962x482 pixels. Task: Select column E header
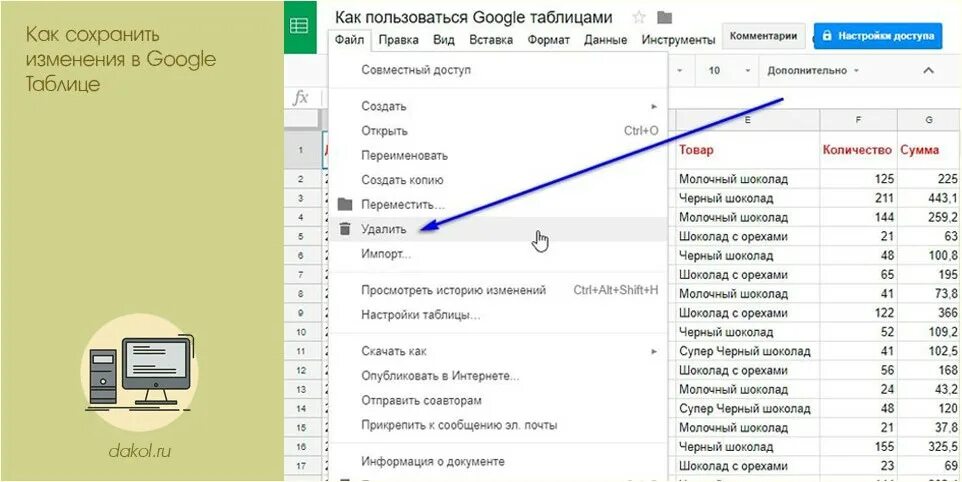tap(747, 120)
